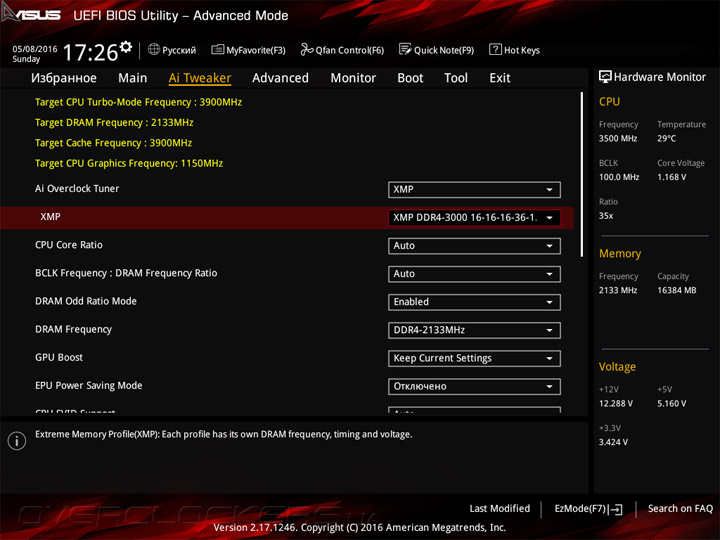Click the 12.288 V reading

pos(616,403)
